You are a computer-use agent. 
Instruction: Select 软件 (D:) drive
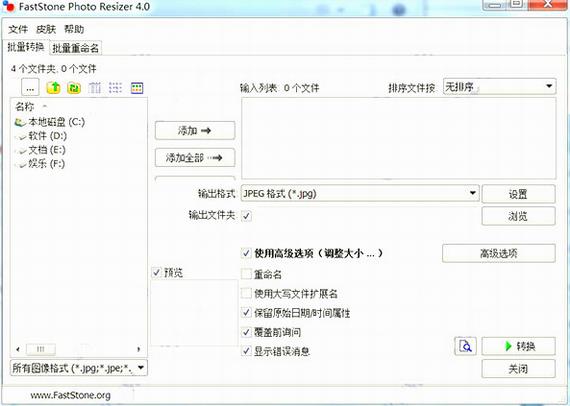(x=41, y=136)
